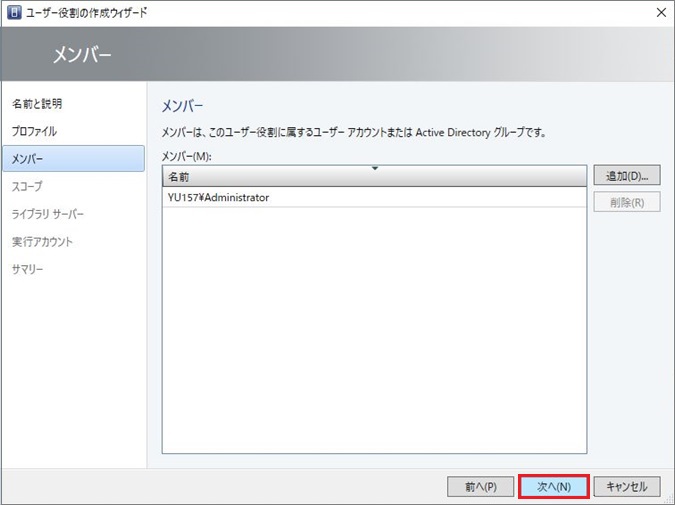This screenshot has height=505, width=675.
Task: Open the ライブラリ サーバー step
Action: pos(48,214)
